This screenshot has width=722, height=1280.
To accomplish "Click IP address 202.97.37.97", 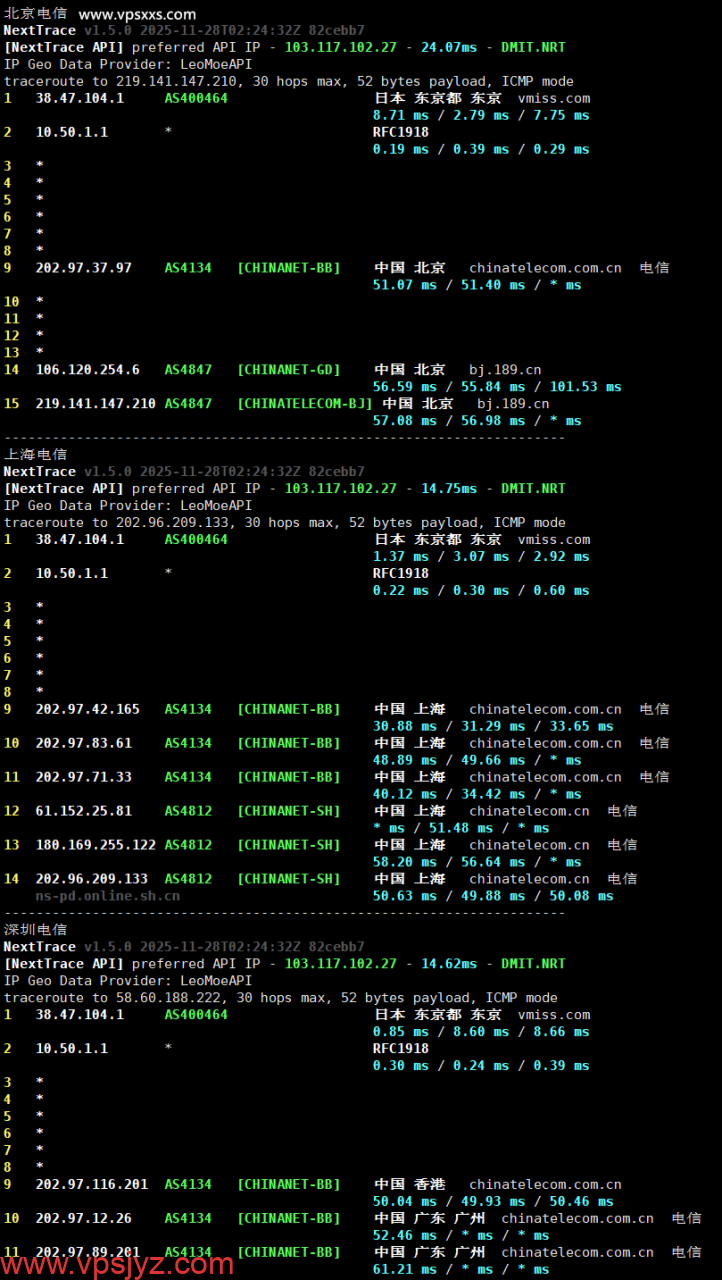I will coord(84,268).
